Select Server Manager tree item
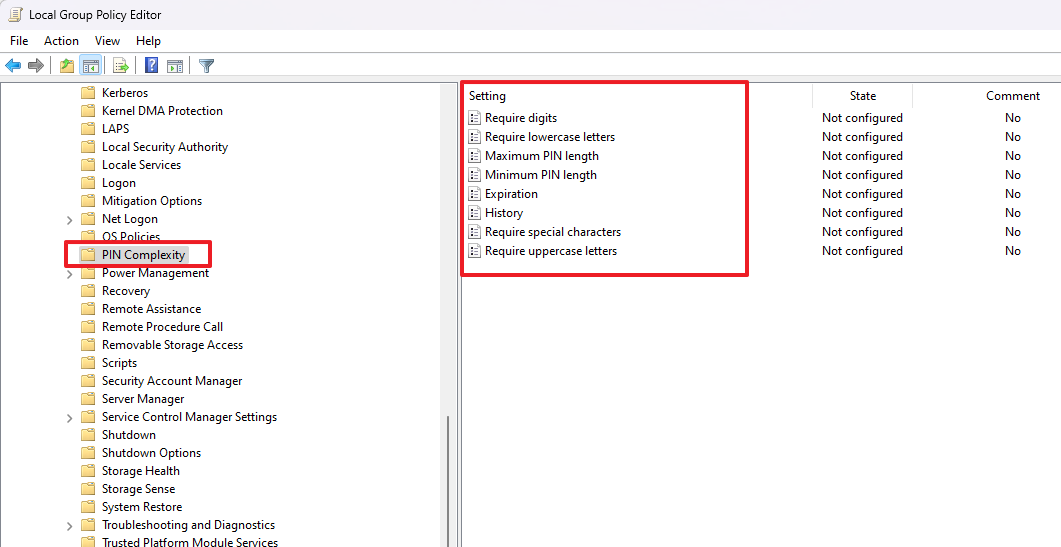1061x547 pixels. coord(143,399)
